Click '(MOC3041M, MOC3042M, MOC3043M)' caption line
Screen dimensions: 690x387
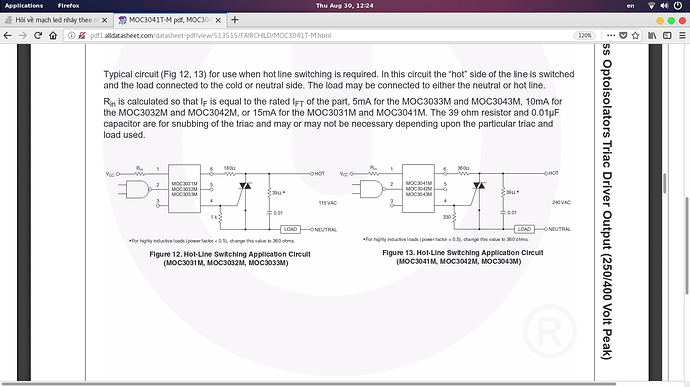[459, 262]
